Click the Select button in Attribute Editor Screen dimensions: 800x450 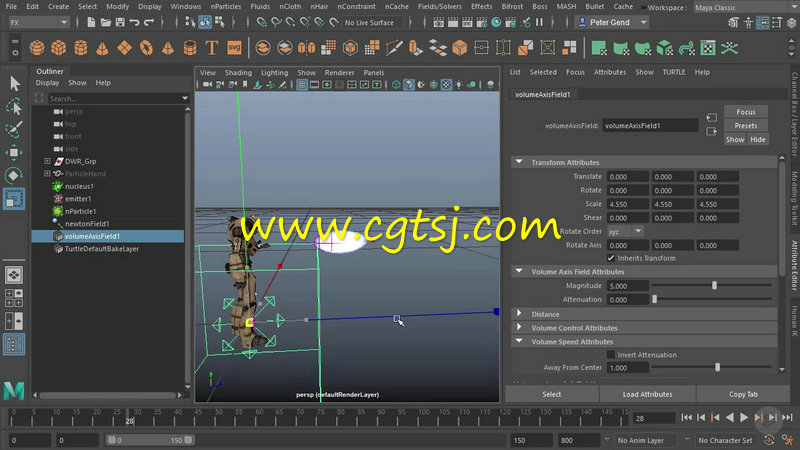(x=552, y=394)
